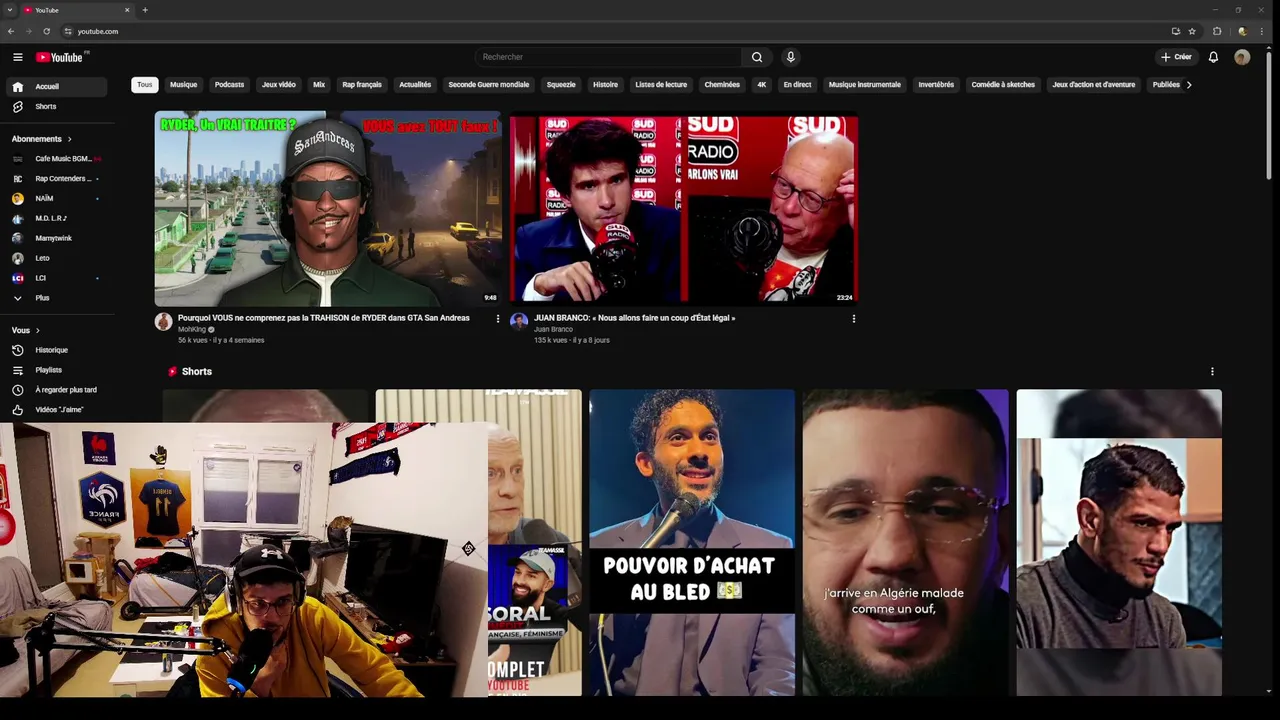
Task: Open the Shorts shelf three-dot menu
Action: [x=1212, y=372]
